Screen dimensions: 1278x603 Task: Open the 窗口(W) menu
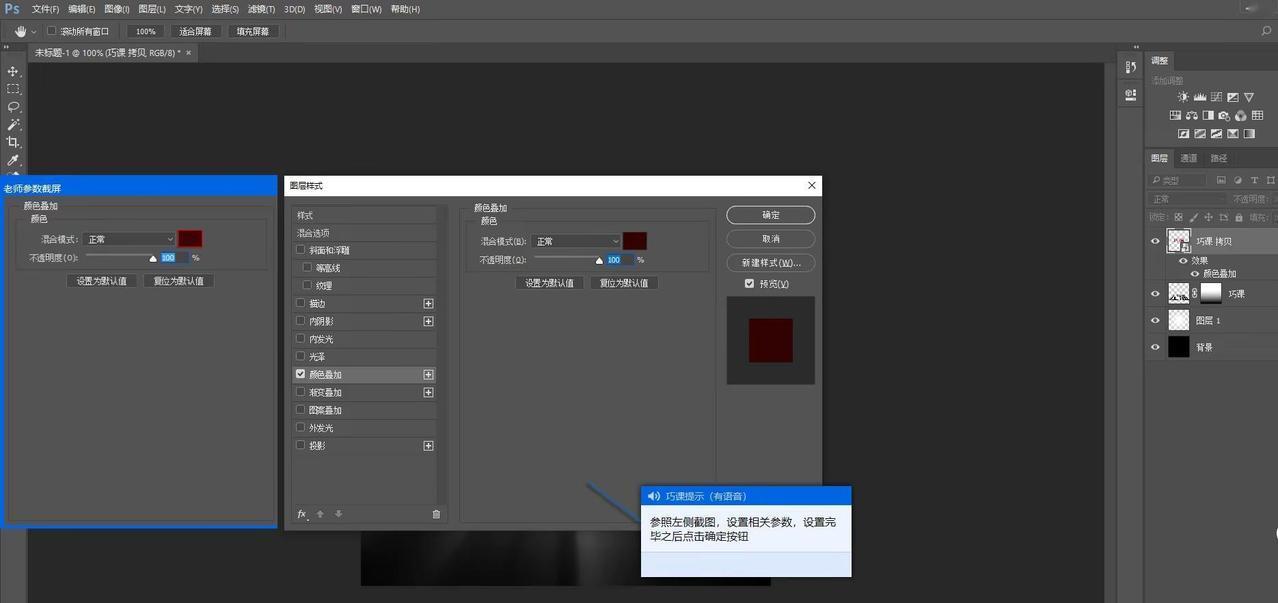coord(366,9)
